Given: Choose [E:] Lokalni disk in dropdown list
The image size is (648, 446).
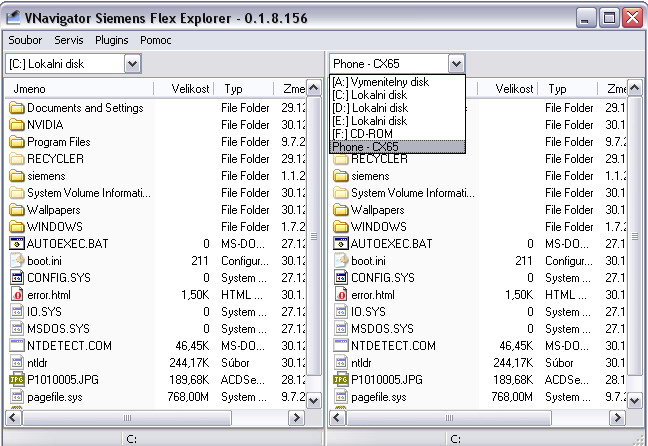Looking at the screenshot, I should point(398,121).
